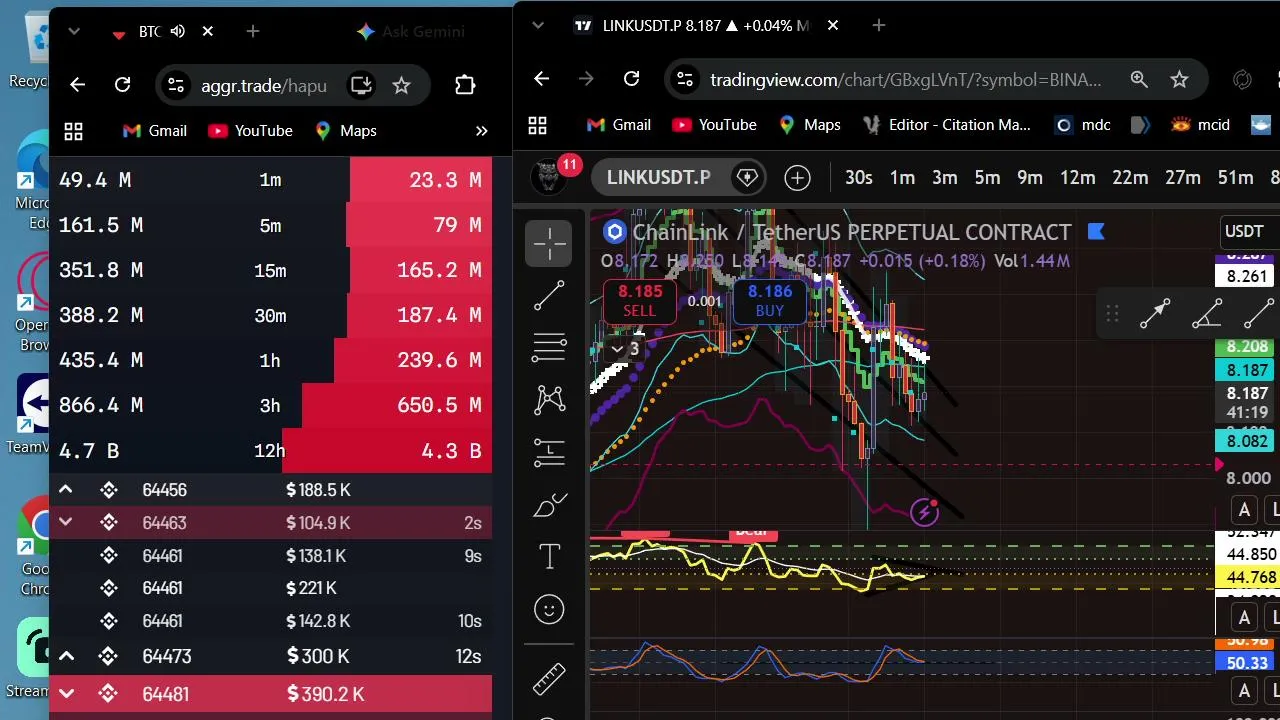
Task: Toggle auto scale on the bottom pane at 50.33
Action: (1244, 690)
